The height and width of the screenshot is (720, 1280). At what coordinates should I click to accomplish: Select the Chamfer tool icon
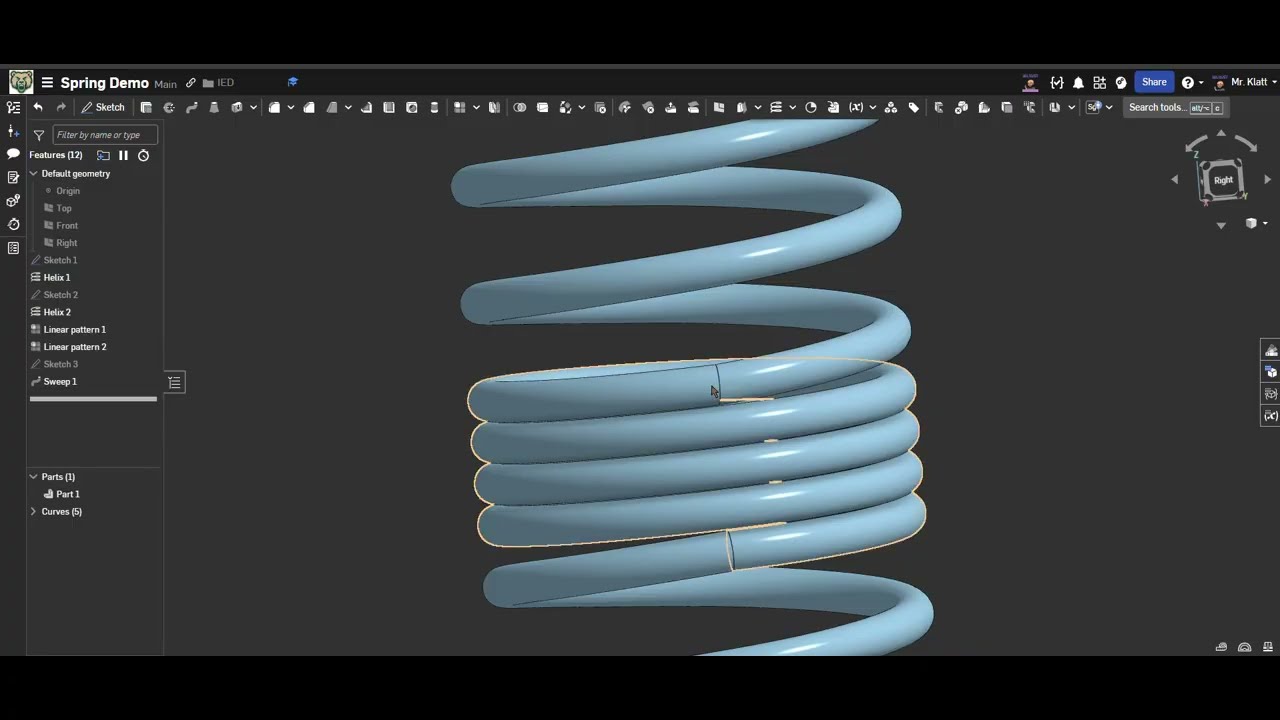309,107
